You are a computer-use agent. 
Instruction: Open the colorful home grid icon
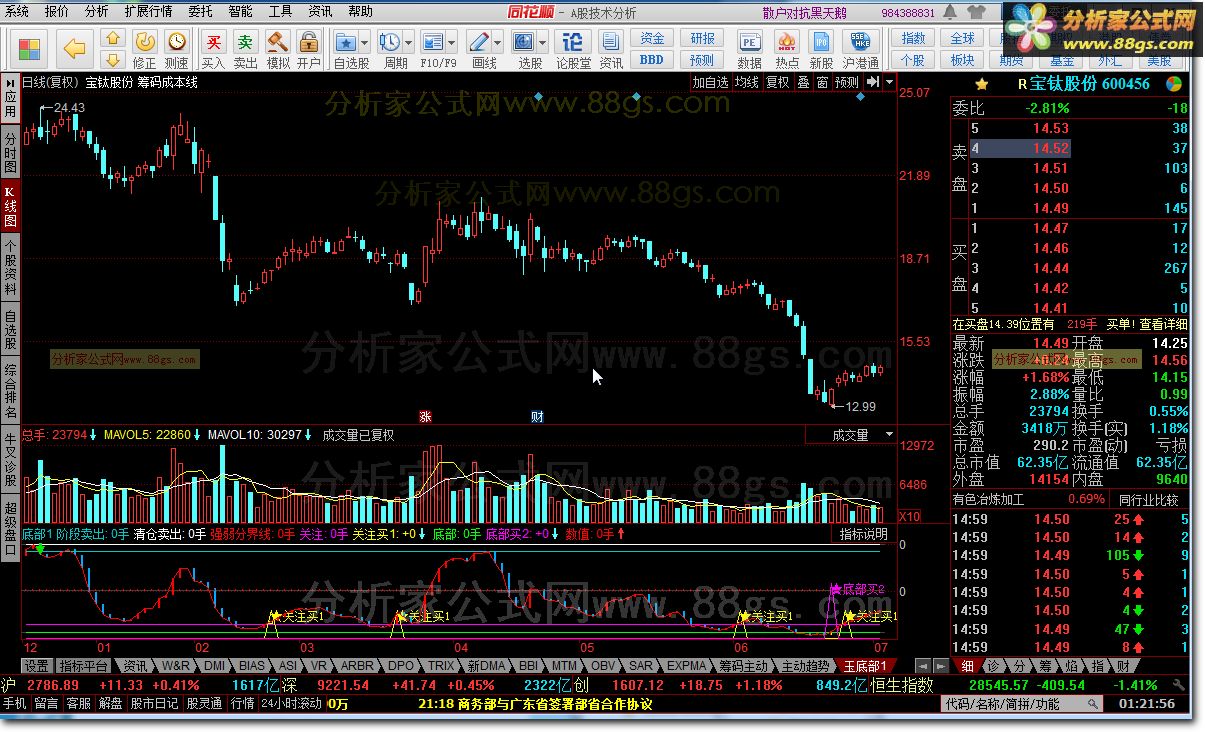[30, 48]
